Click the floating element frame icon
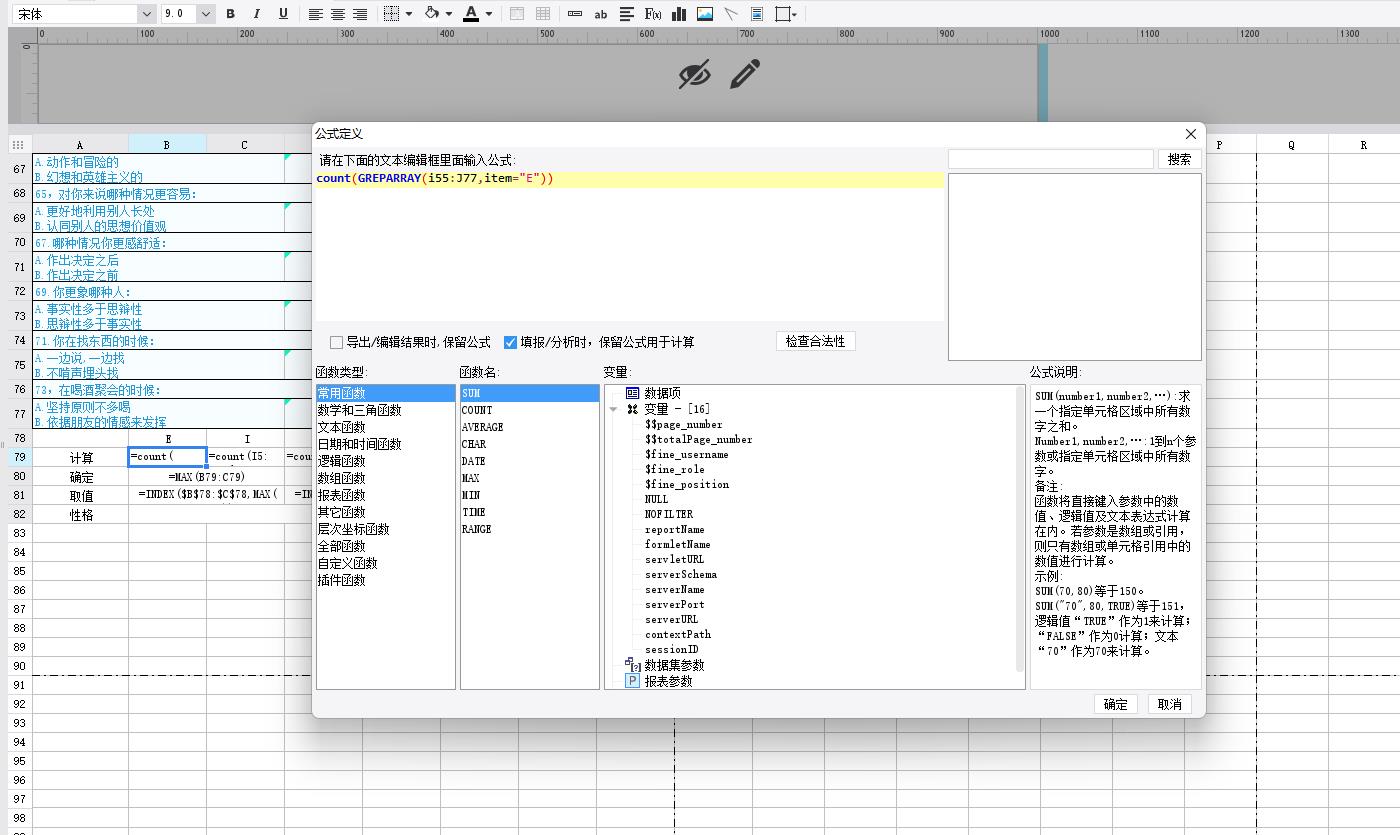This screenshot has width=1400, height=835. [783, 14]
